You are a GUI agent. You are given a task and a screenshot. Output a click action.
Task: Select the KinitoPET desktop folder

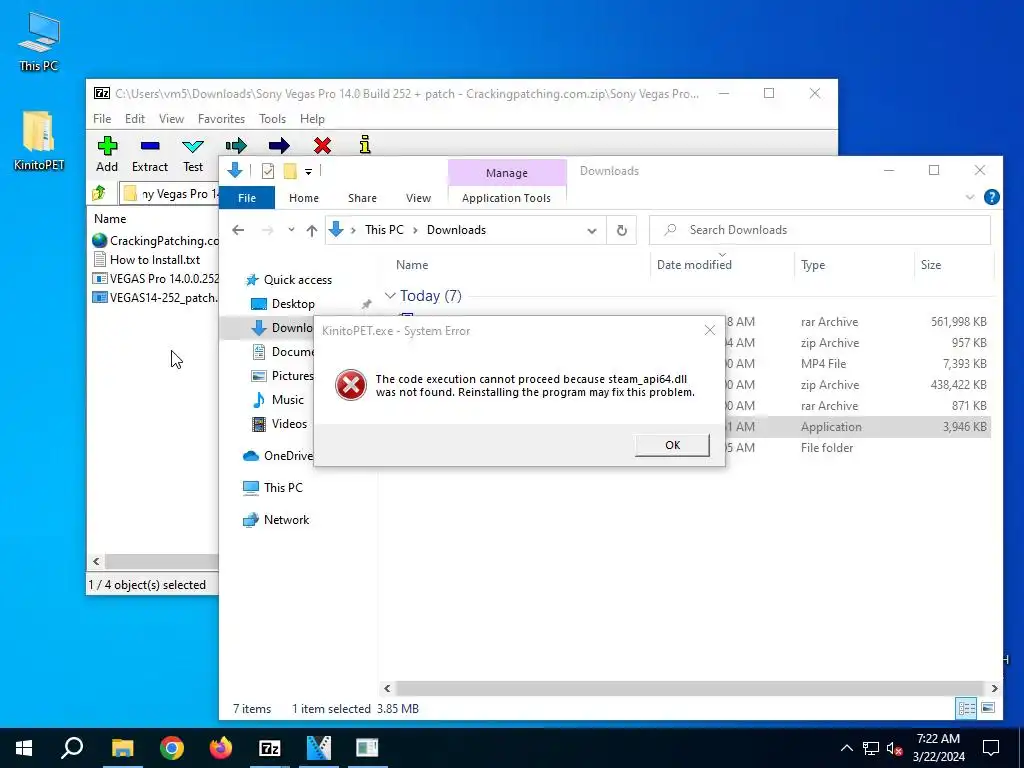pyautogui.click(x=39, y=141)
